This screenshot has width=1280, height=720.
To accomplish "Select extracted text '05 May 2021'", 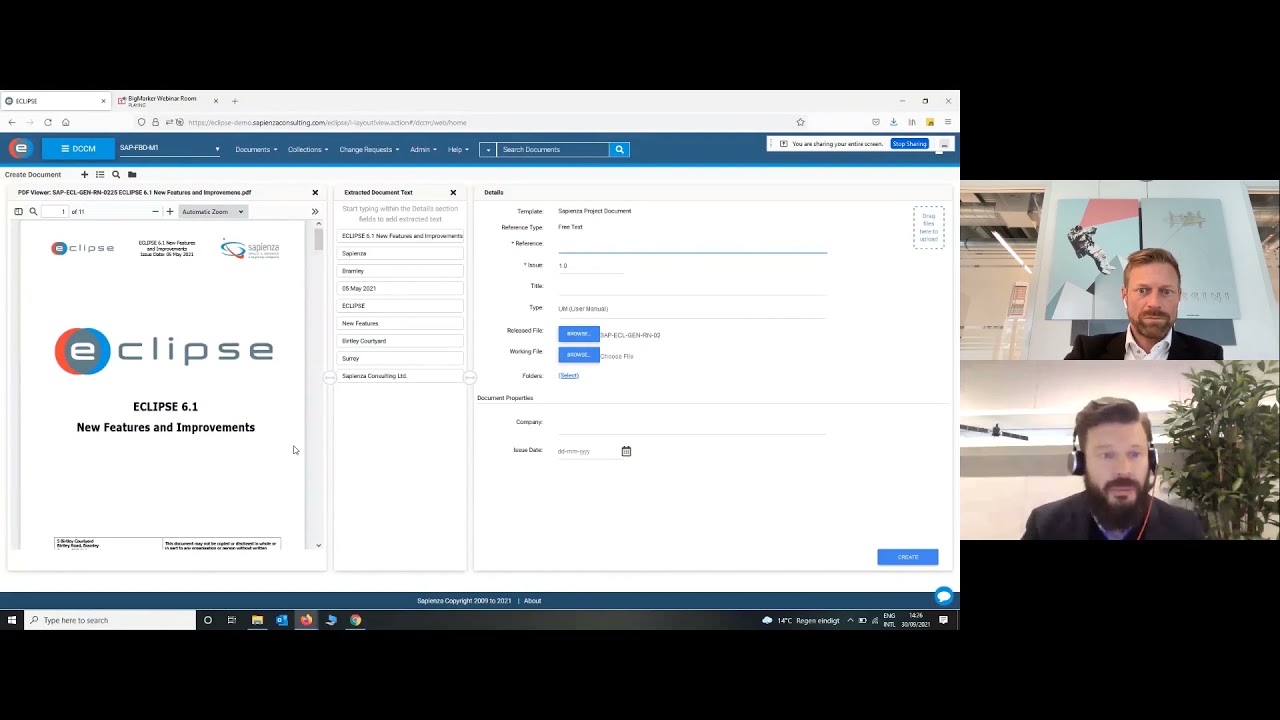I will pos(402,289).
